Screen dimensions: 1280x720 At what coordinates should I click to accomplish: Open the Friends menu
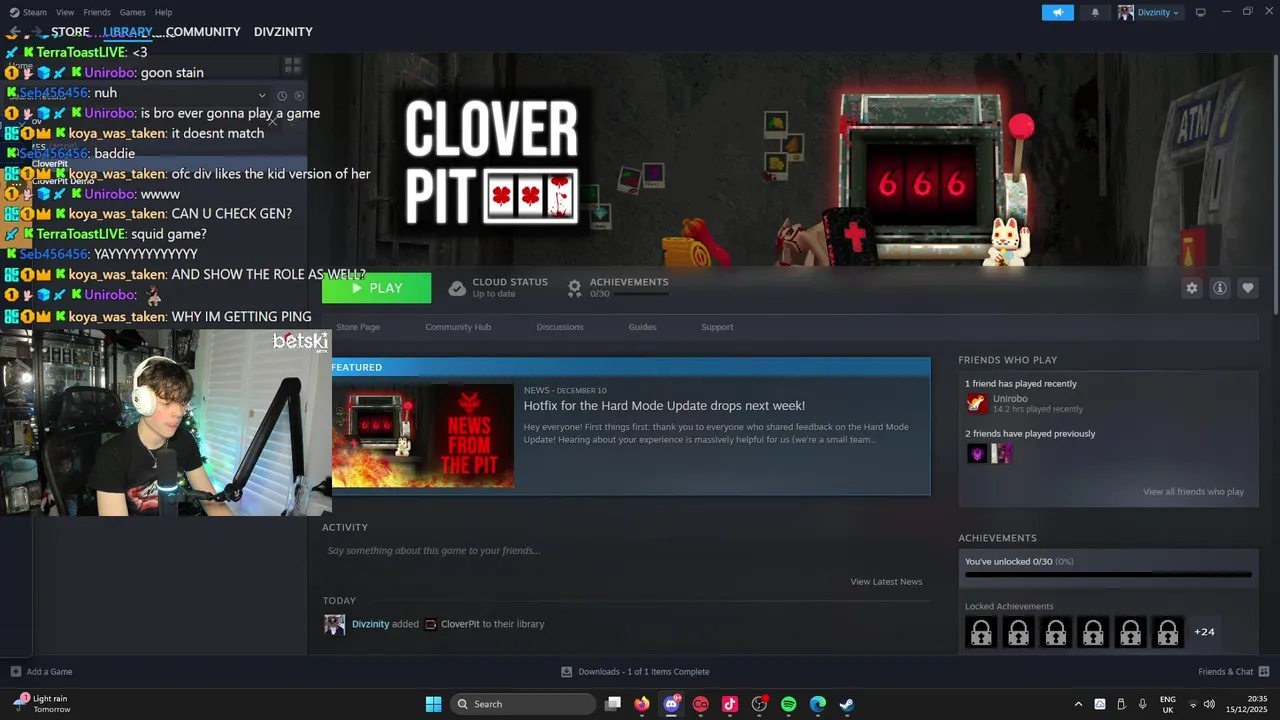point(97,12)
